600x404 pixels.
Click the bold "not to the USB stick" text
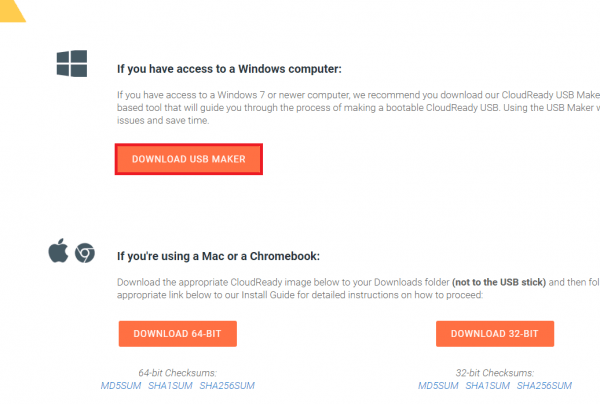(499, 282)
